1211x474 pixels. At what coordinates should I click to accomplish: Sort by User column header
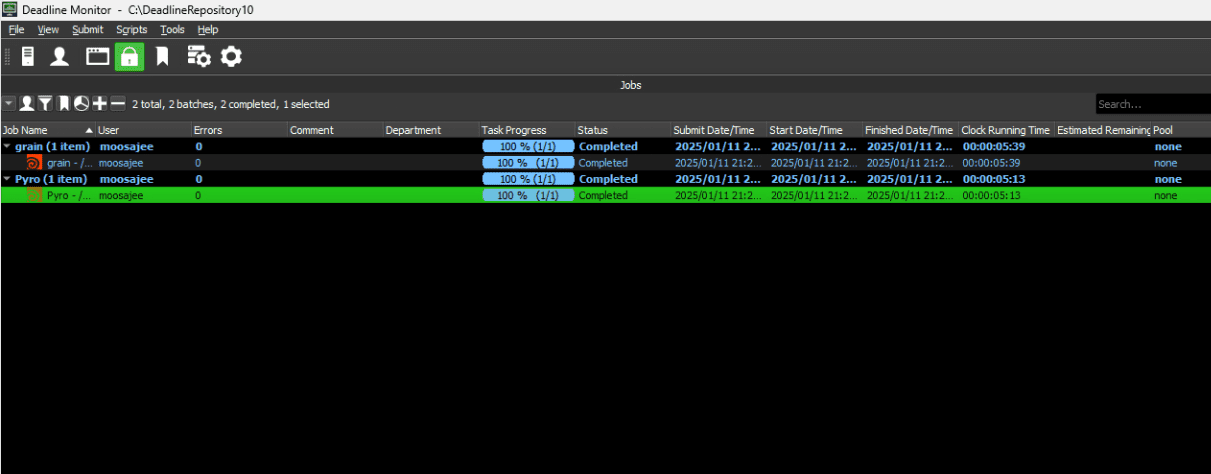point(143,130)
